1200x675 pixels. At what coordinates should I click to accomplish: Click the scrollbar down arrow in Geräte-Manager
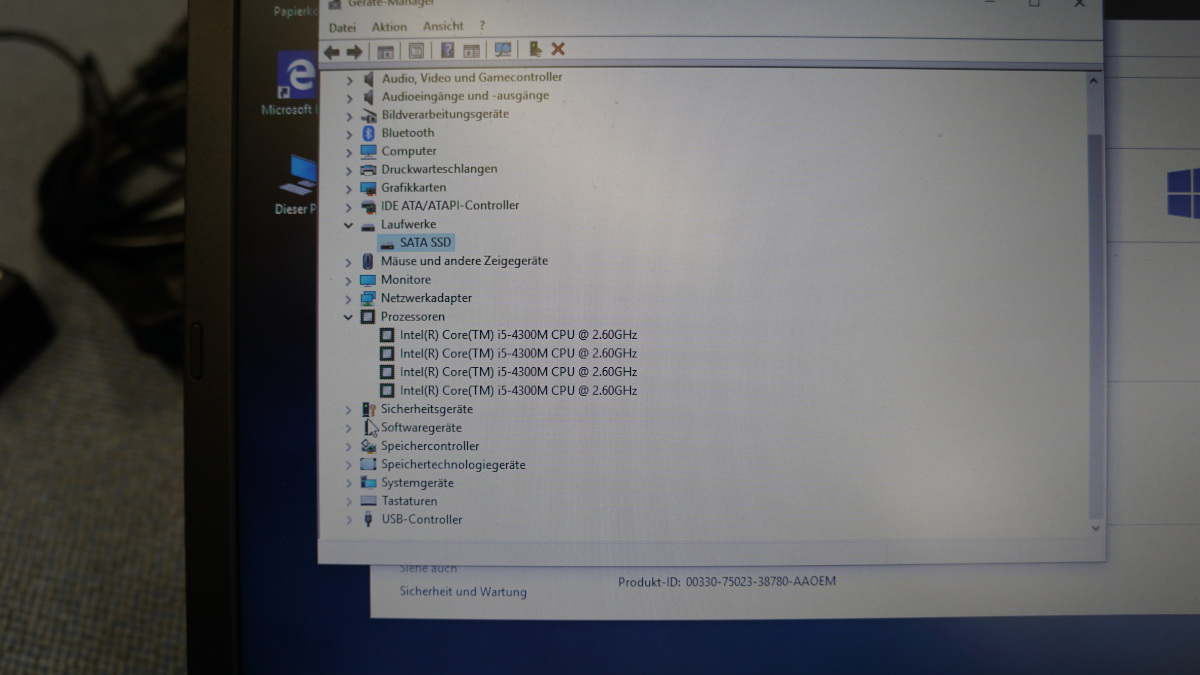click(x=1095, y=528)
